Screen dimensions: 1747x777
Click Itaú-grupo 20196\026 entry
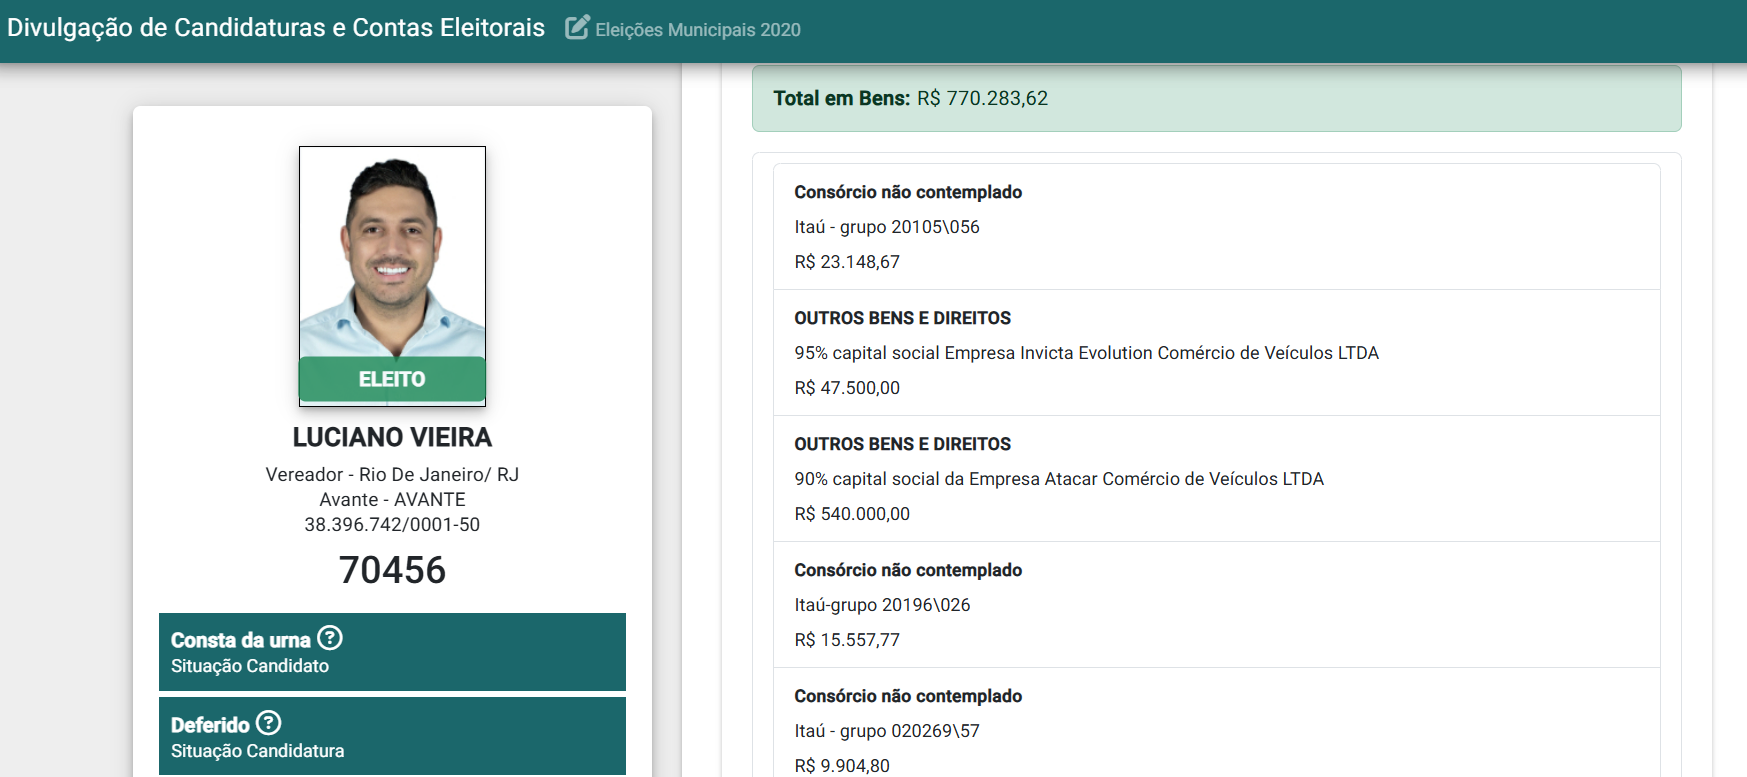[882, 605]
